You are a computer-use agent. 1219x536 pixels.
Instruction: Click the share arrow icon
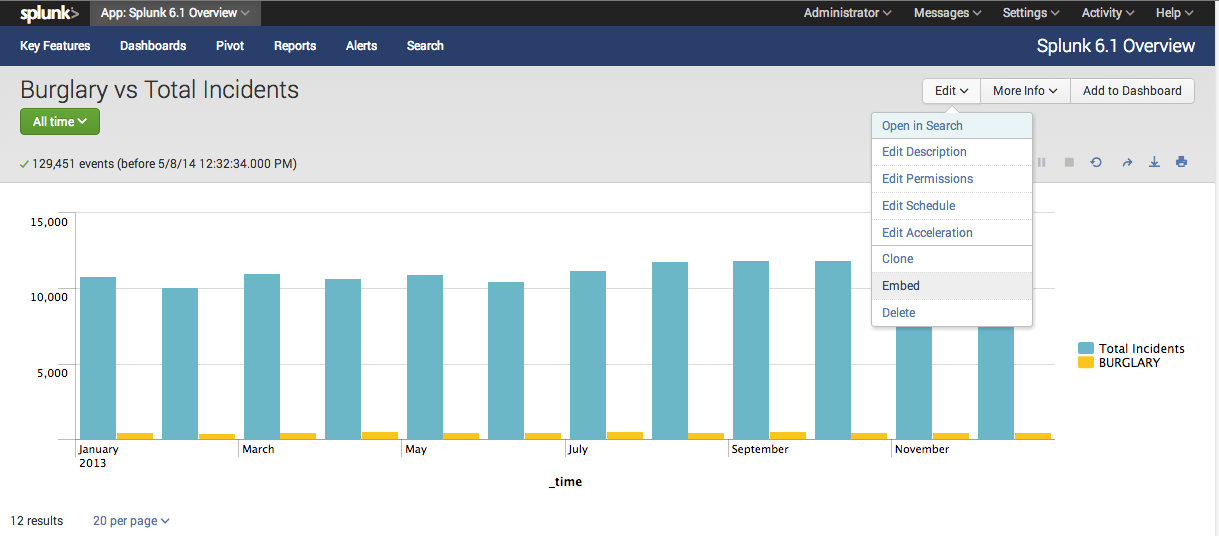point(1126,162)
